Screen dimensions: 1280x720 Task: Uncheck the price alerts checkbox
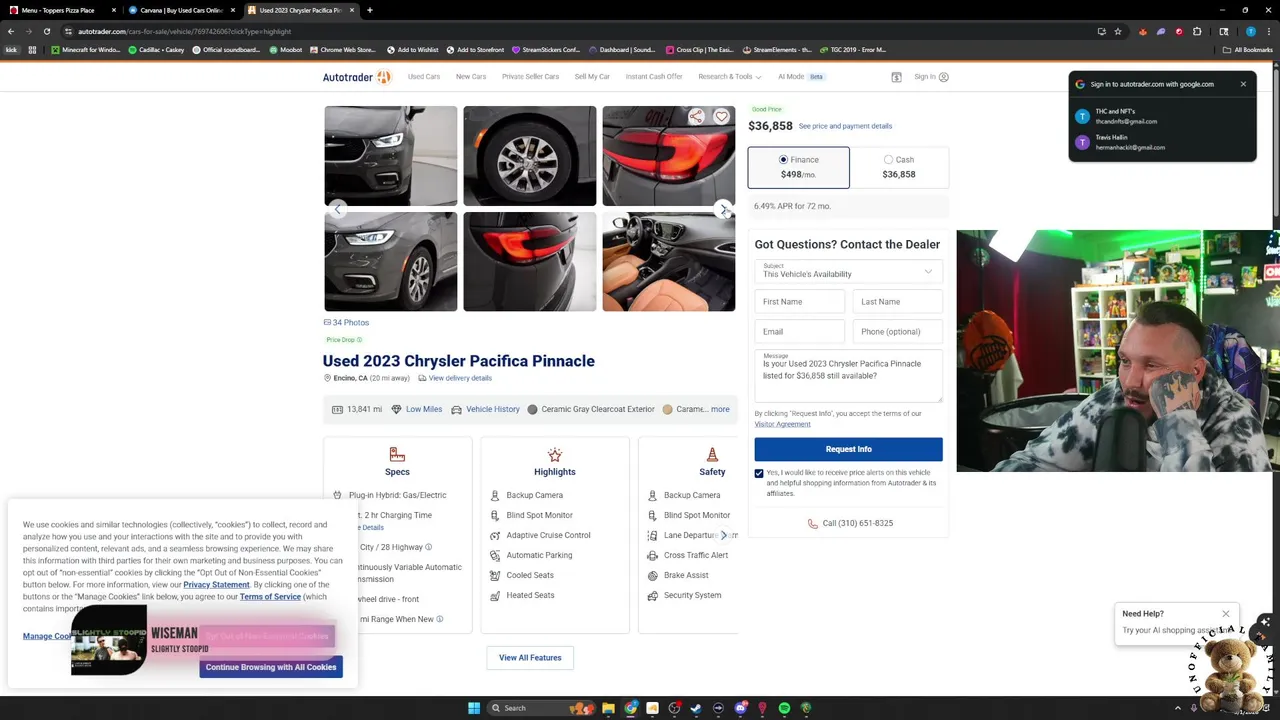(x=759, y=473)
